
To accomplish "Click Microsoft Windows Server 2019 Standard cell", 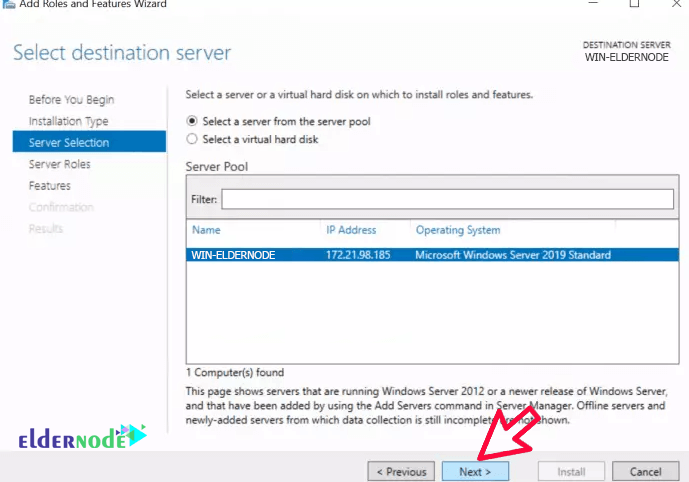I will [x=513, y=255].
